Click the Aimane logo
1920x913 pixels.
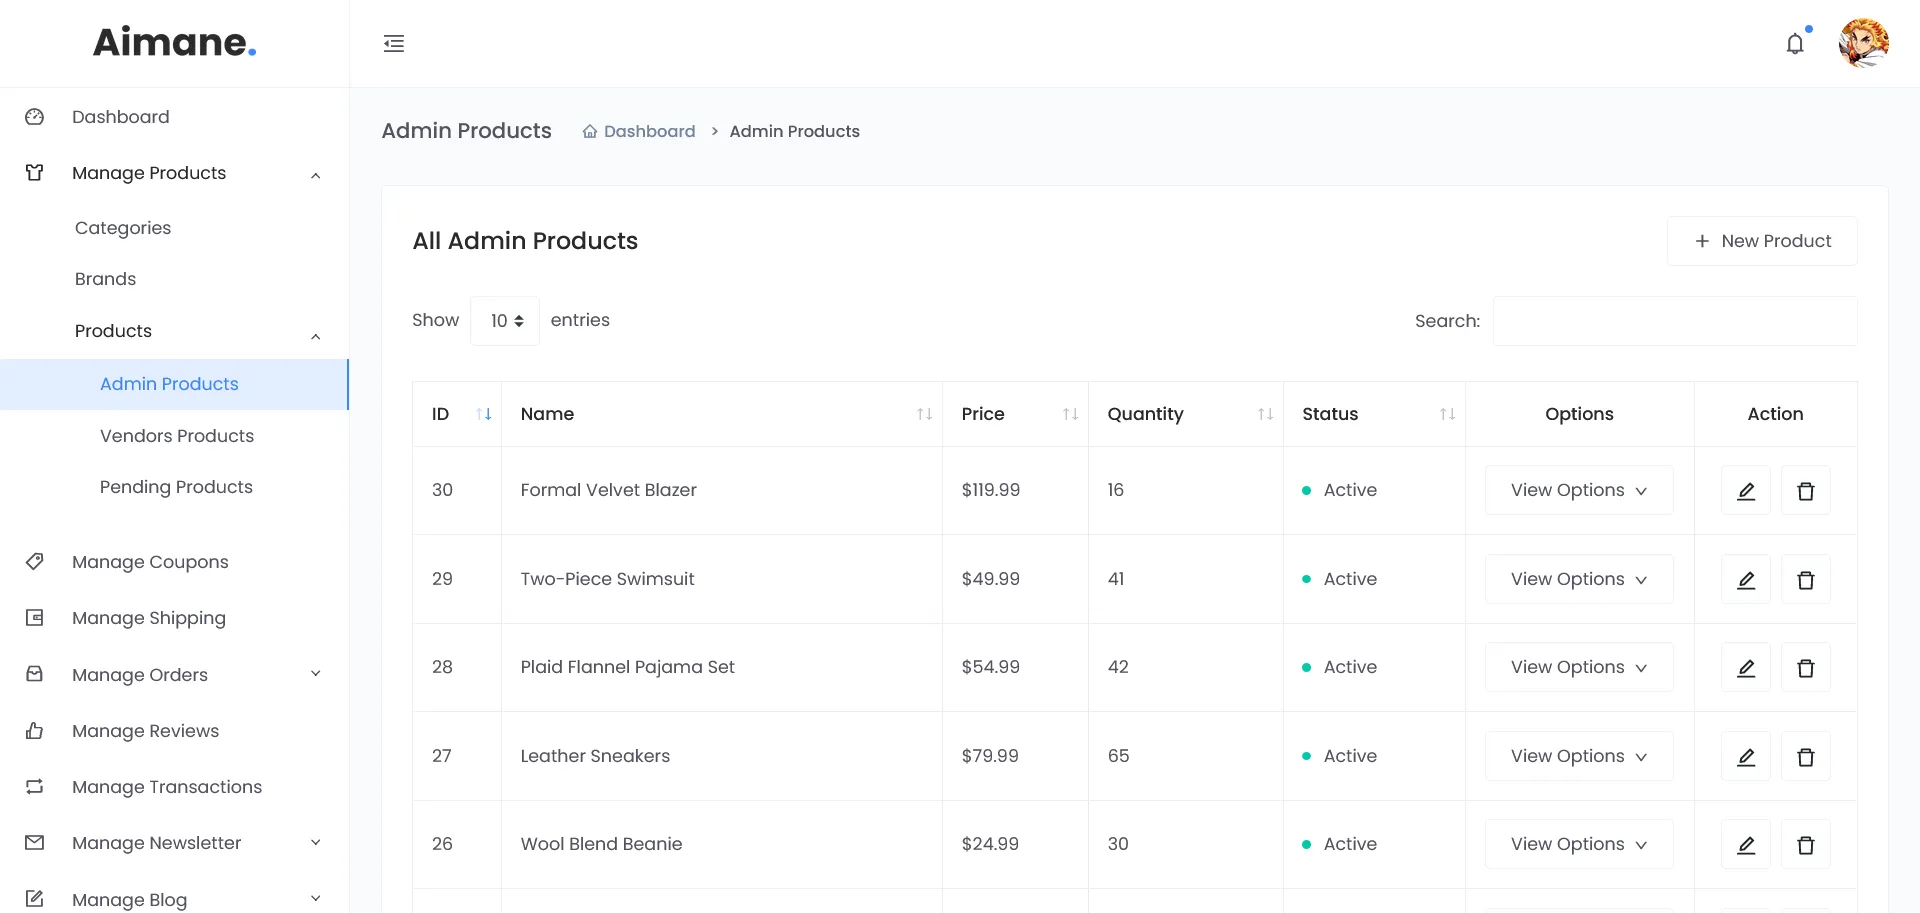(x=175, y=42)
